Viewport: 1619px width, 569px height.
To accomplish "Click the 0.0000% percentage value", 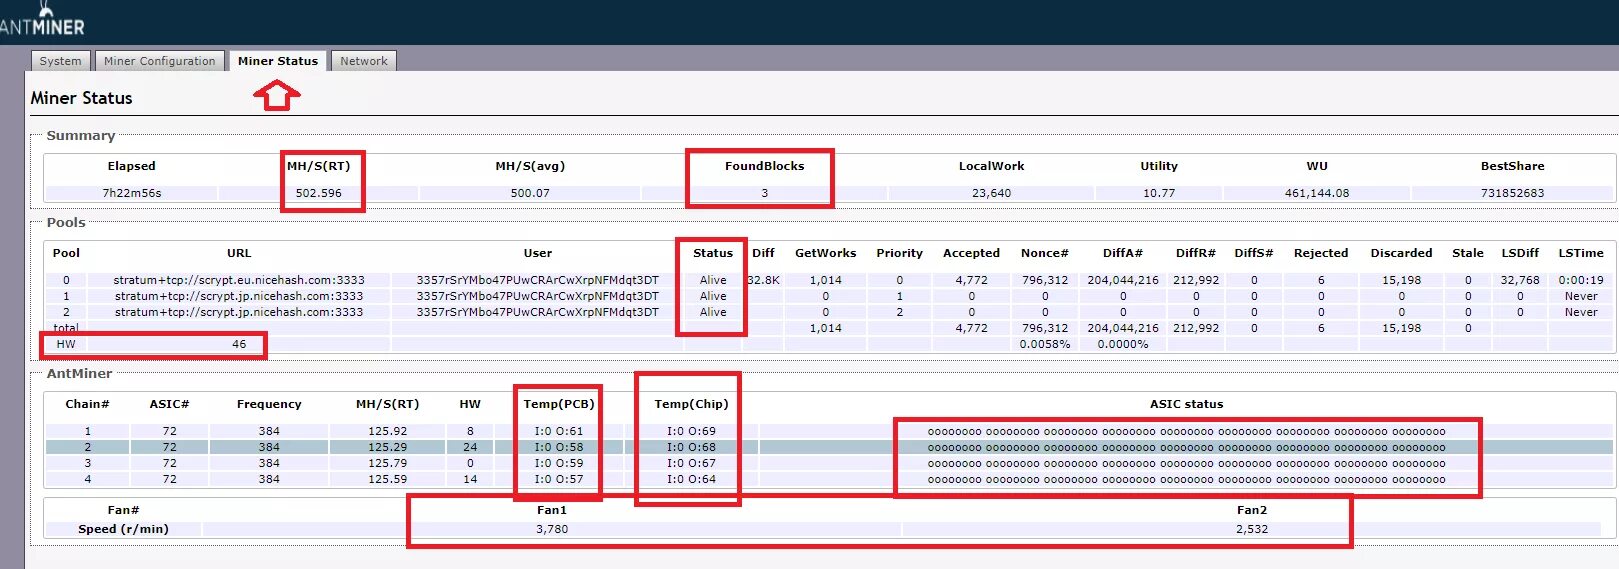I will (x=1123, y=344).
